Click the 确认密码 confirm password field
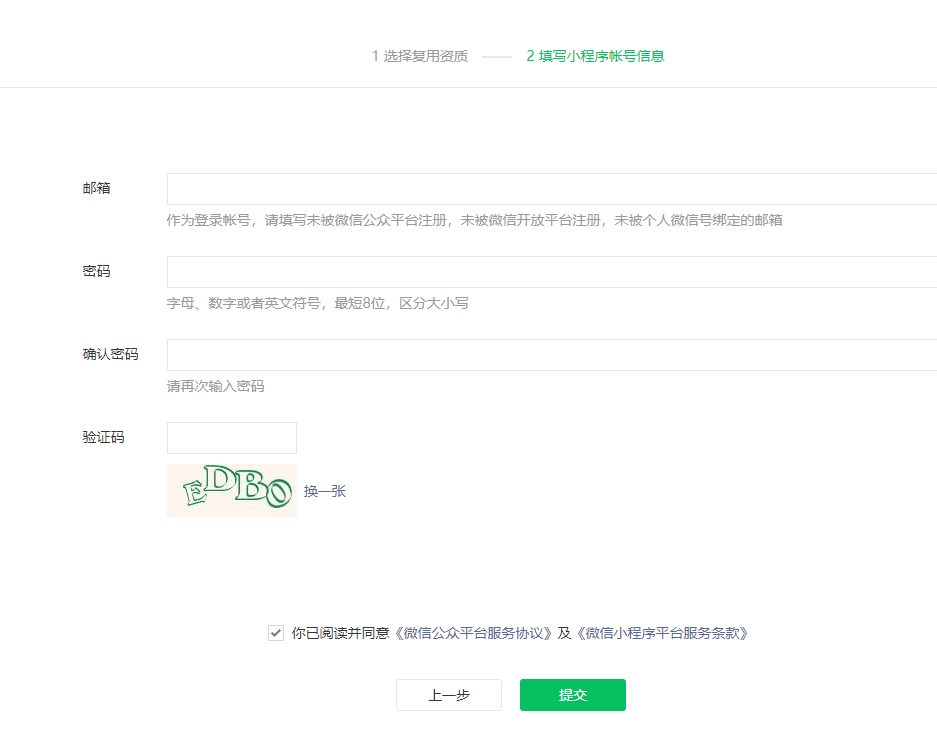 click(552, 355)
